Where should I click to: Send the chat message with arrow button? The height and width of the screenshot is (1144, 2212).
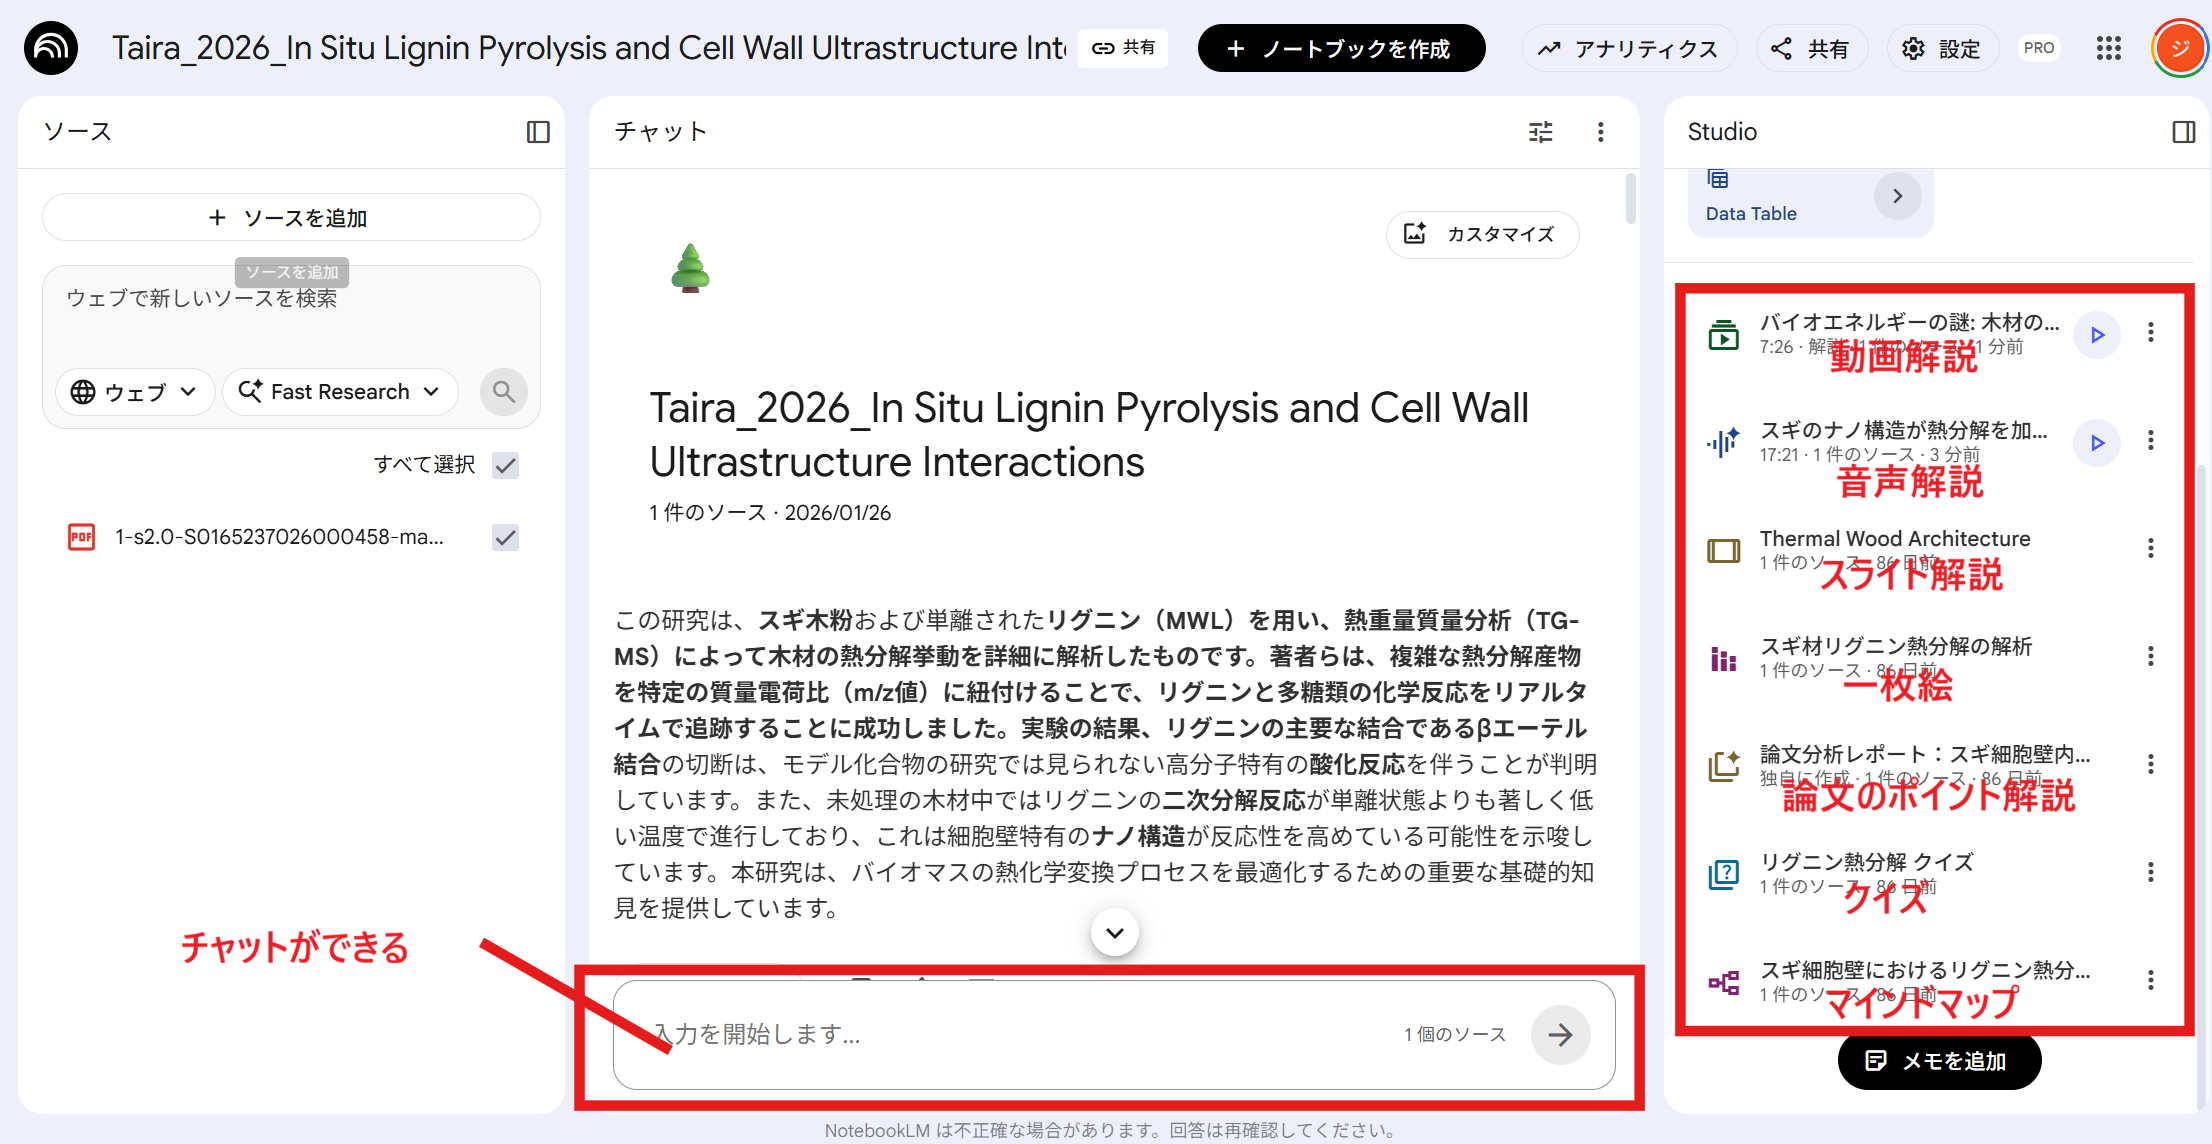click(1560, 1035)
